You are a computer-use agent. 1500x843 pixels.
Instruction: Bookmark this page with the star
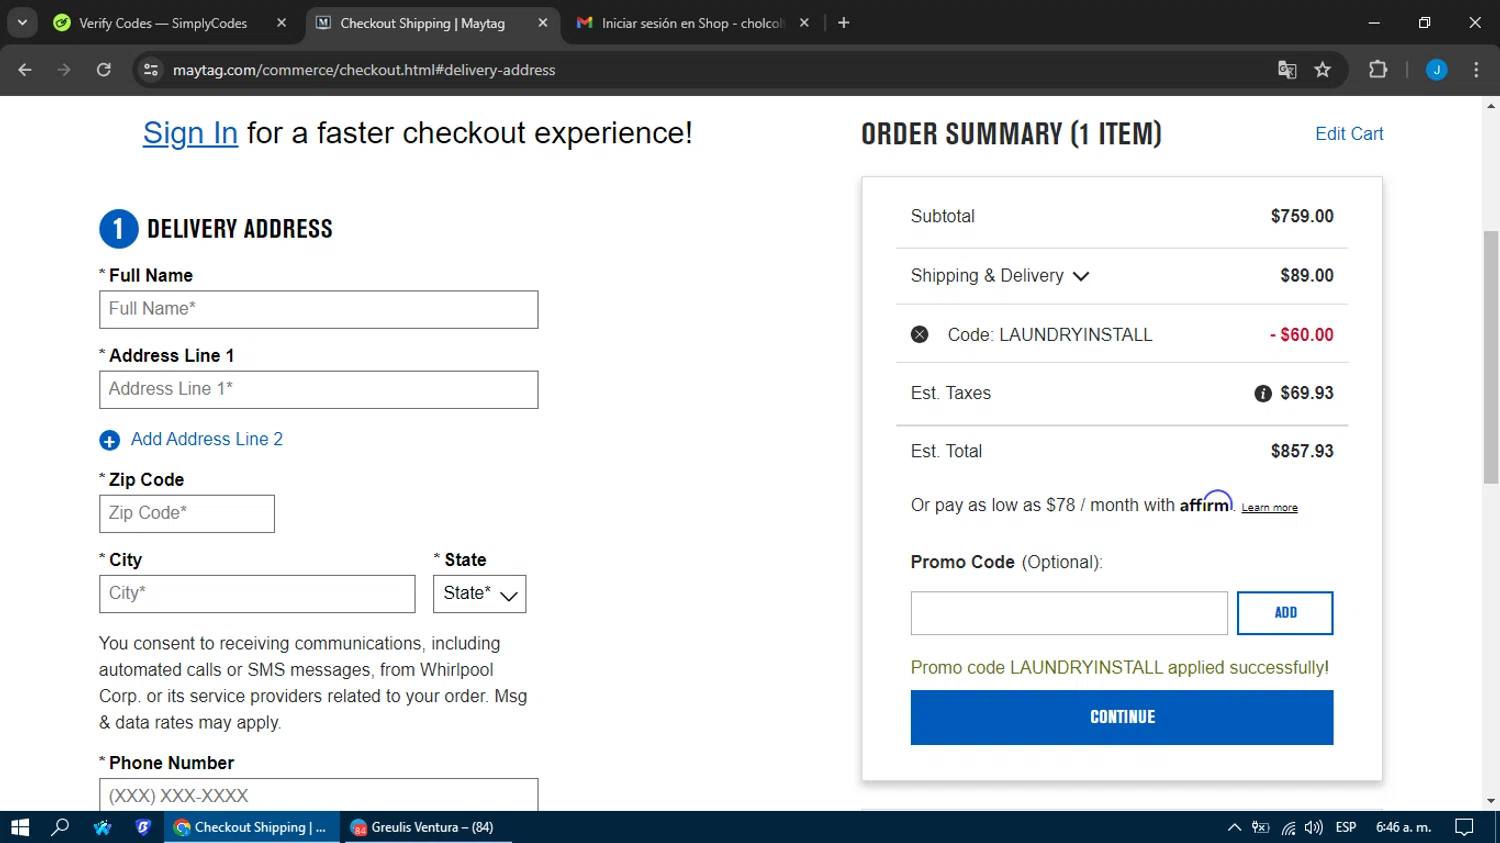[x=1323, y=70]
